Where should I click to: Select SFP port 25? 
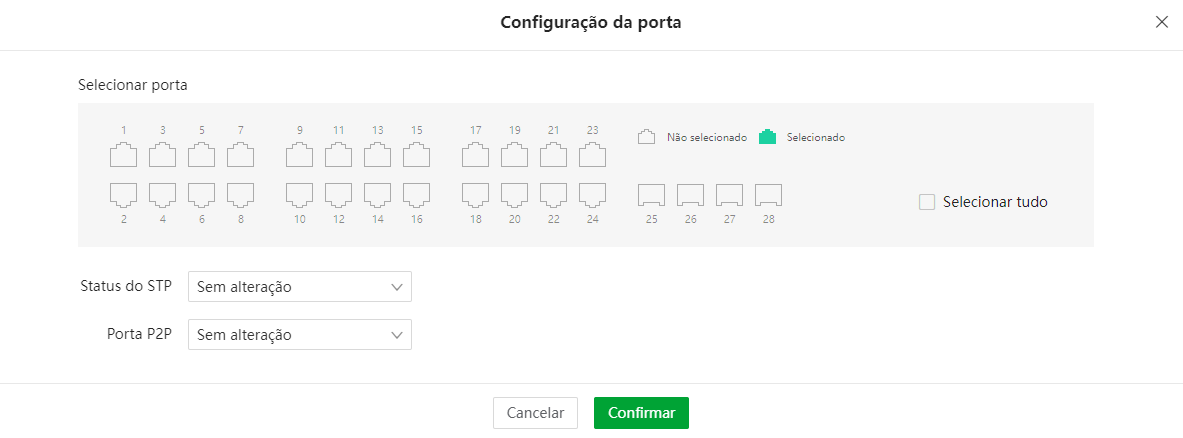click(651, 194)
